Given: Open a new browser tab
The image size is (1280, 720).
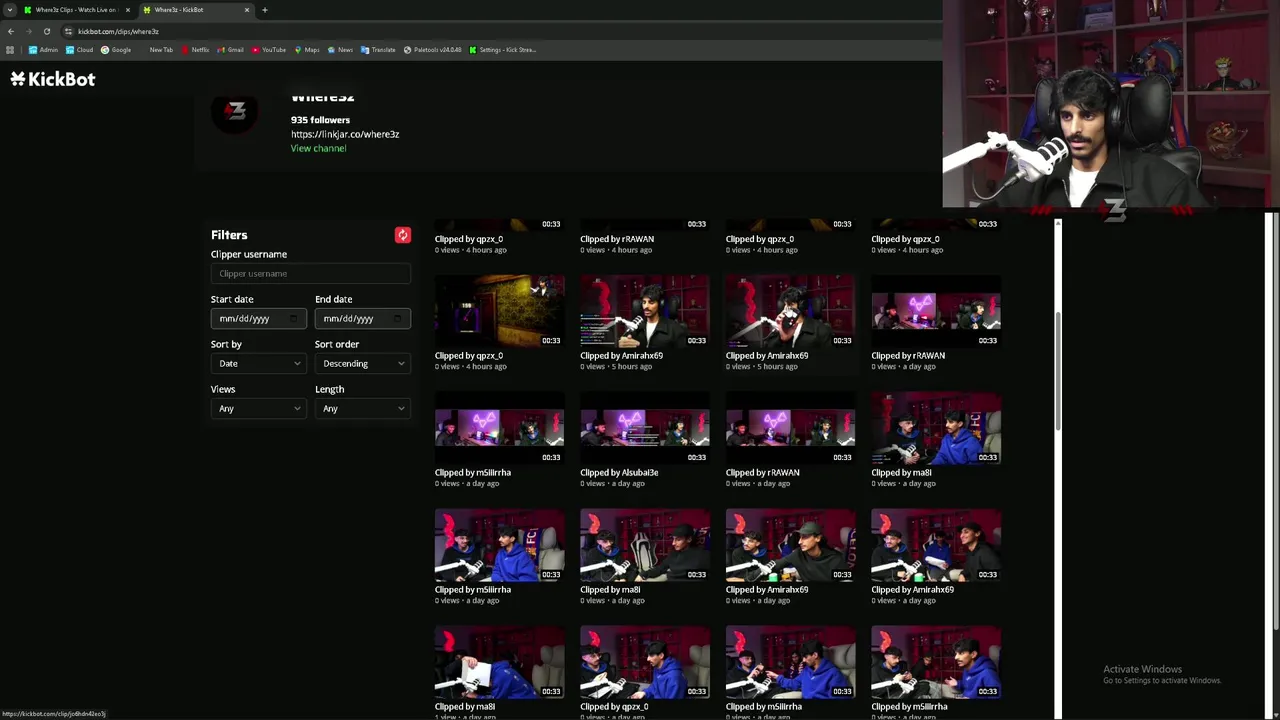Looking at the screenshot, I should tap(264, 10).
